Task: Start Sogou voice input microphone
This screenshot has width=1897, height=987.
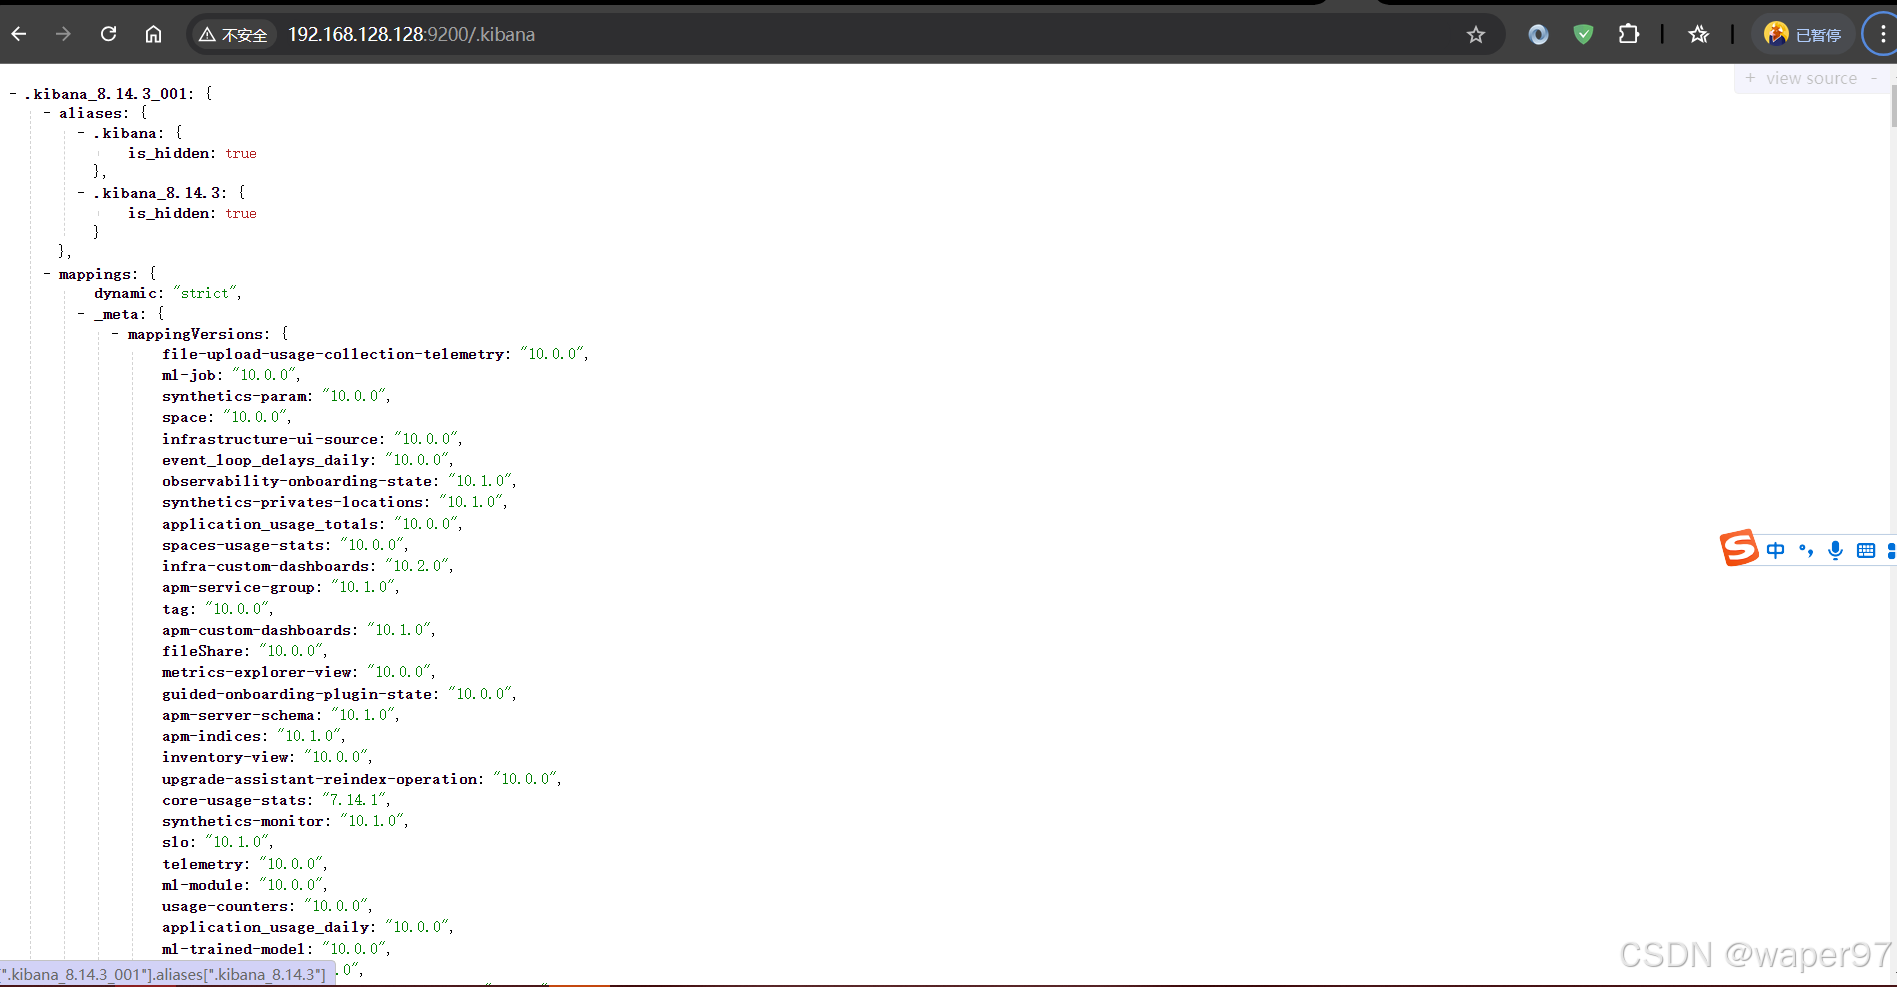Action: (x=1835, y=550)
